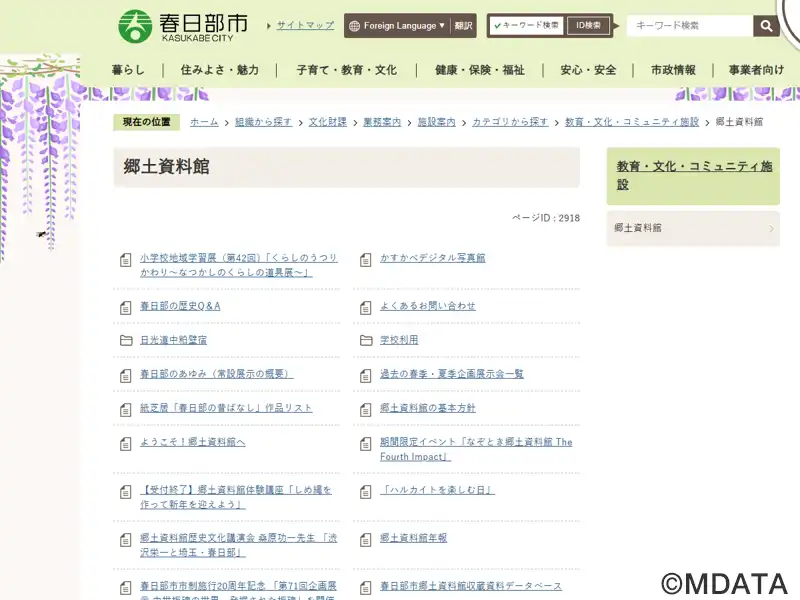Open なぞとき郷土資料館 The Fourth Impact link
The width and height of the screenshot is (800, 600).
(476, 449)
